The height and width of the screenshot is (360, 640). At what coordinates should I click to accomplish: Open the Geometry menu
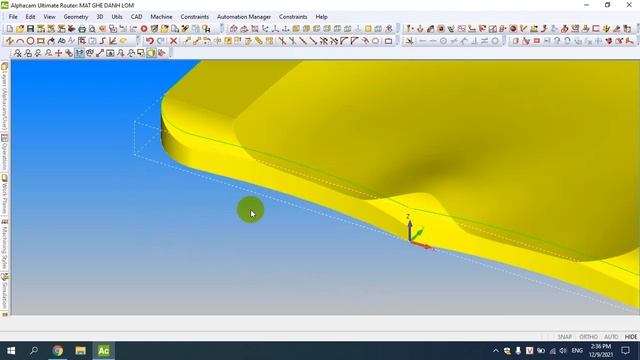pos(76,17)
